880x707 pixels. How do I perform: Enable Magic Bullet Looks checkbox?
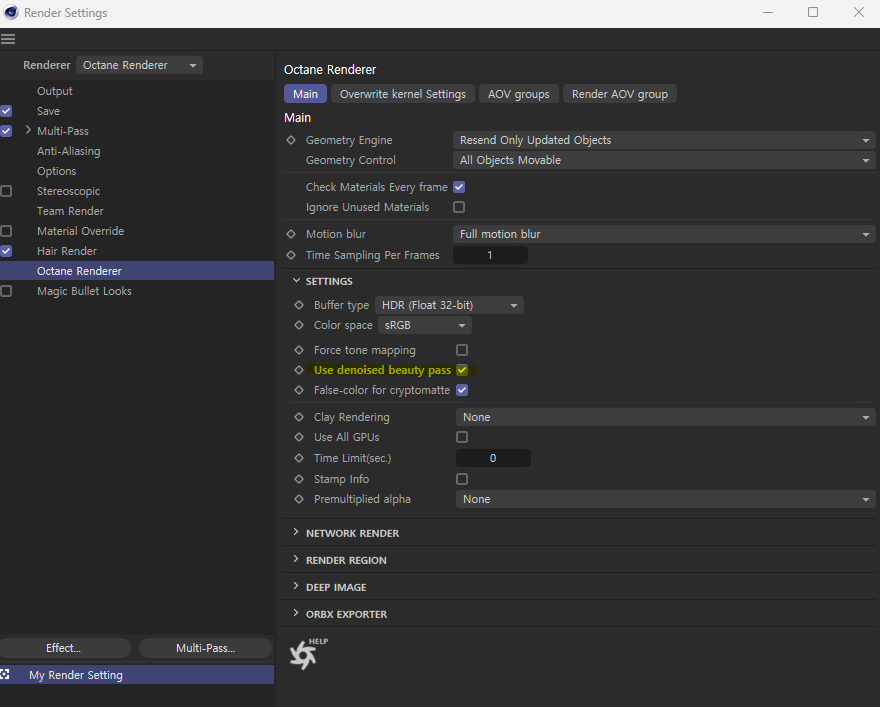coord(6,291)
